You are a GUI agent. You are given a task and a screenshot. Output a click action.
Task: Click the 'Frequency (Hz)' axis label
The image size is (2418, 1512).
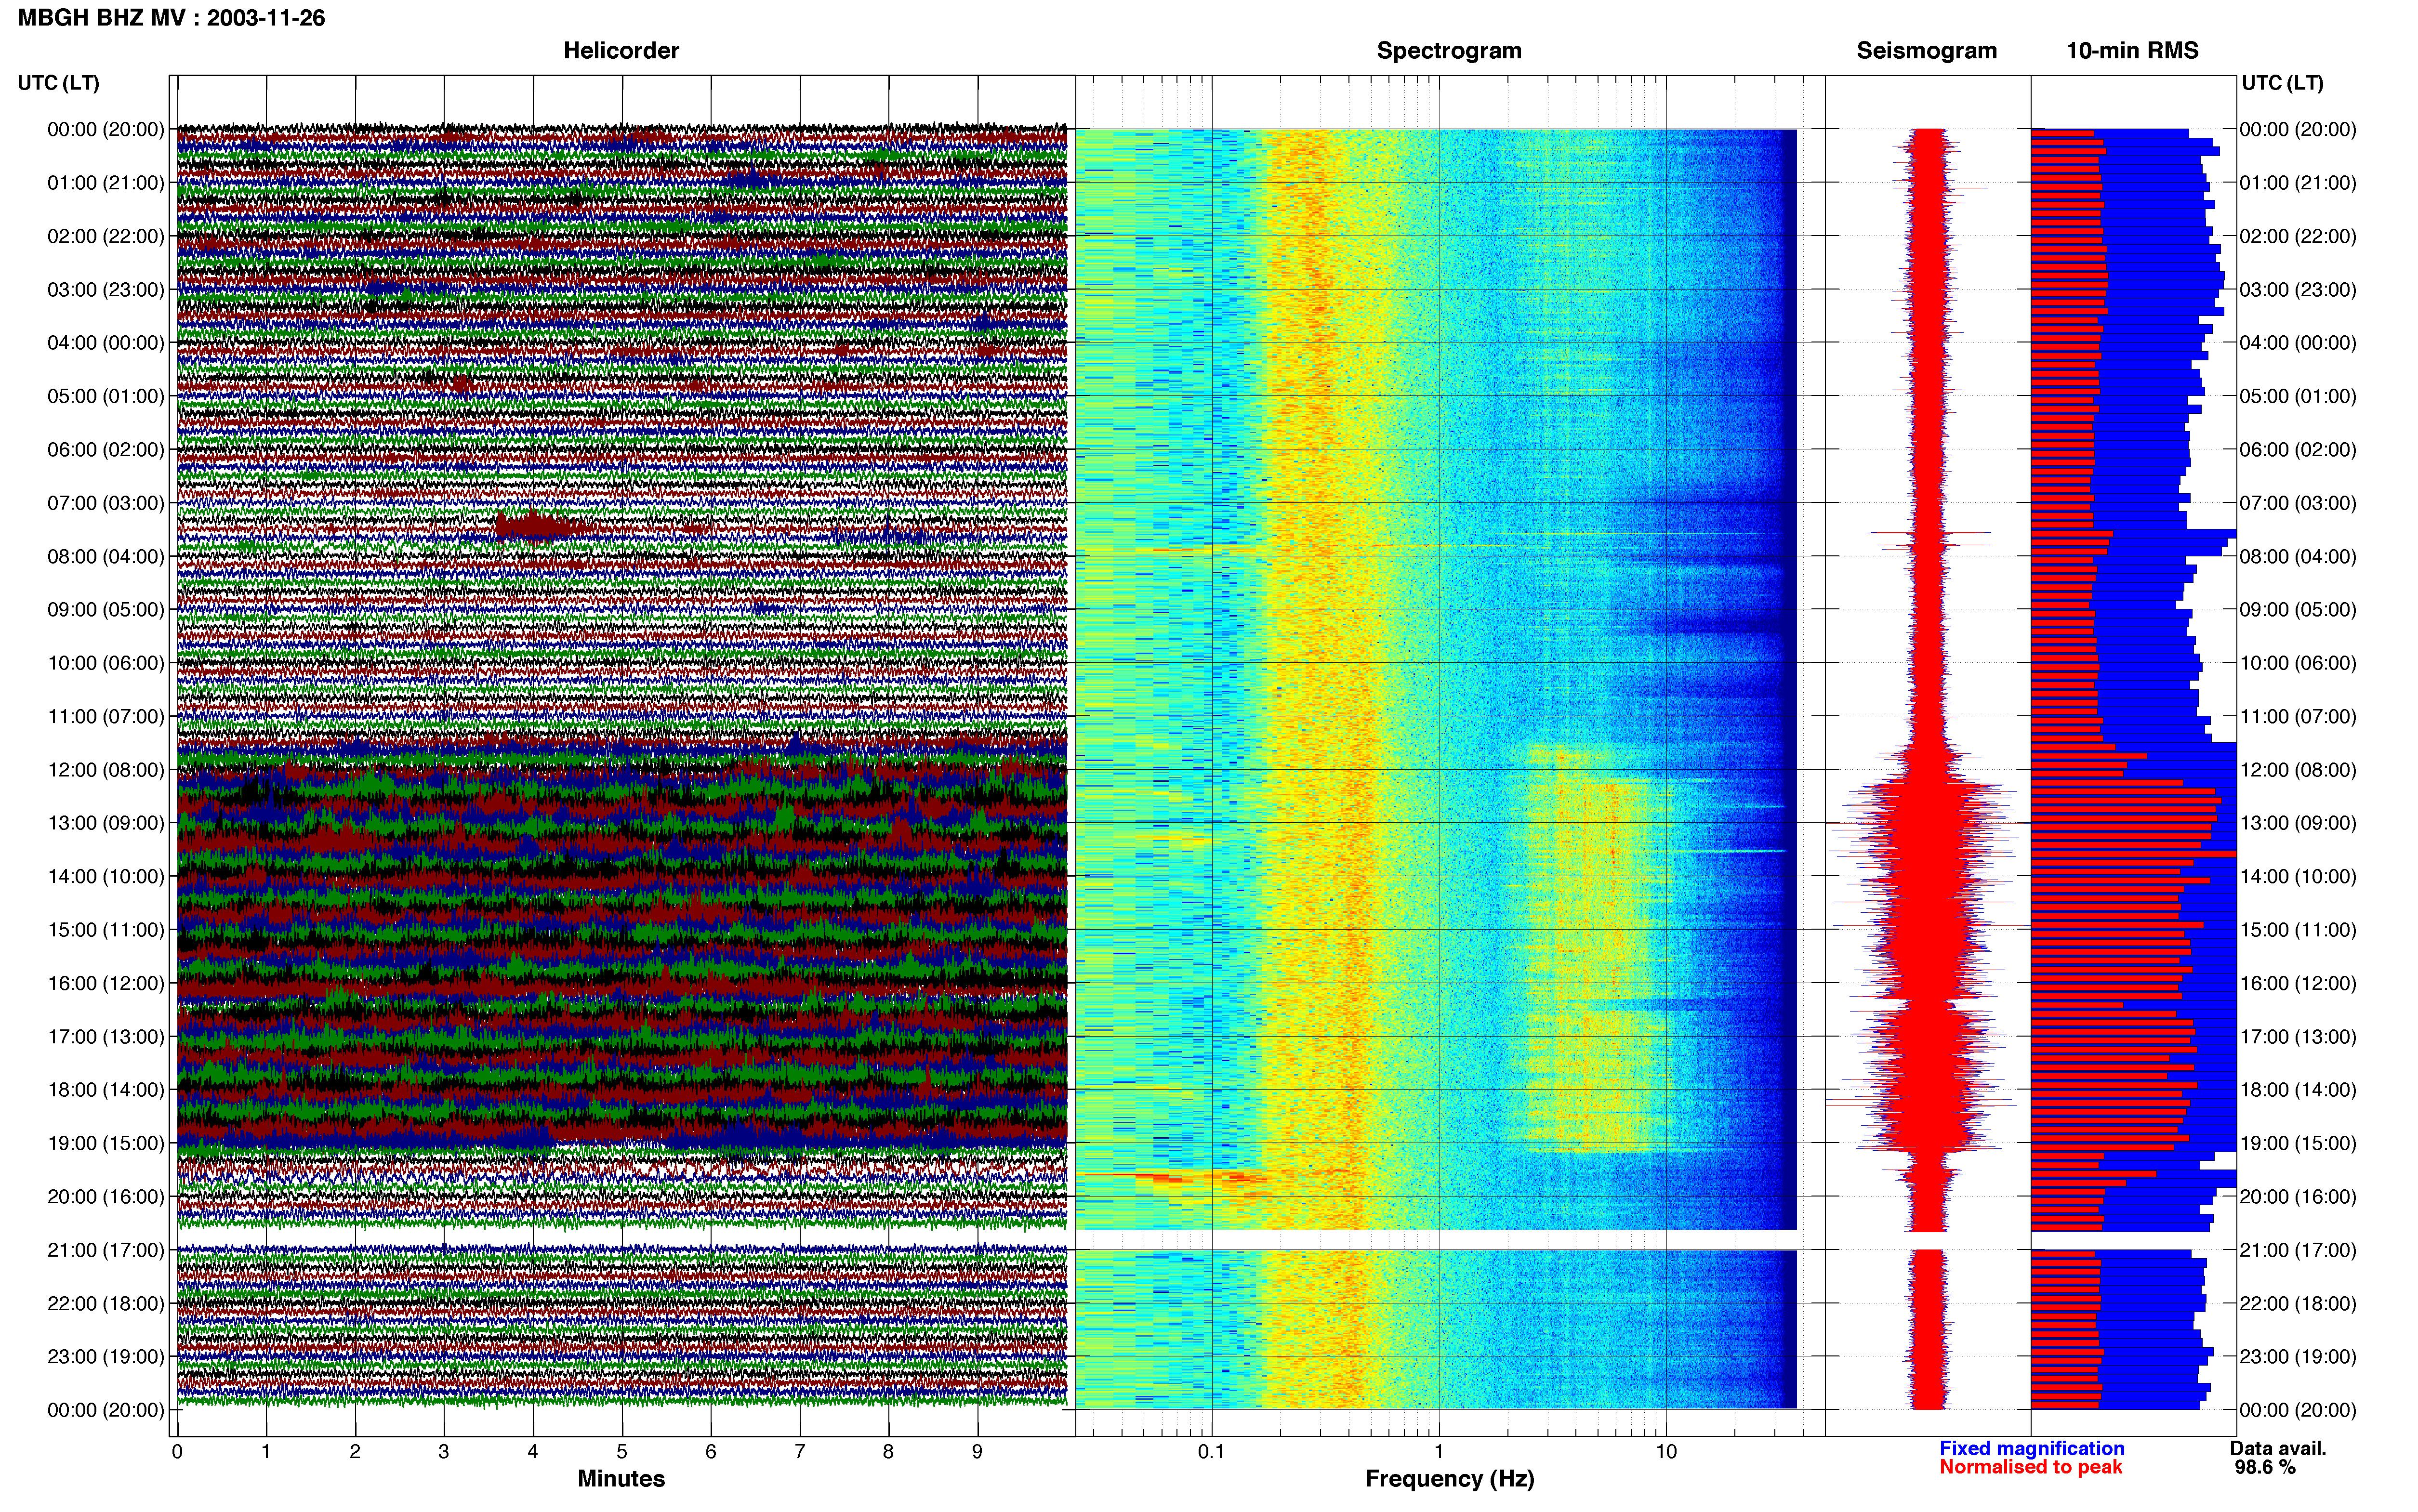1449,1479
